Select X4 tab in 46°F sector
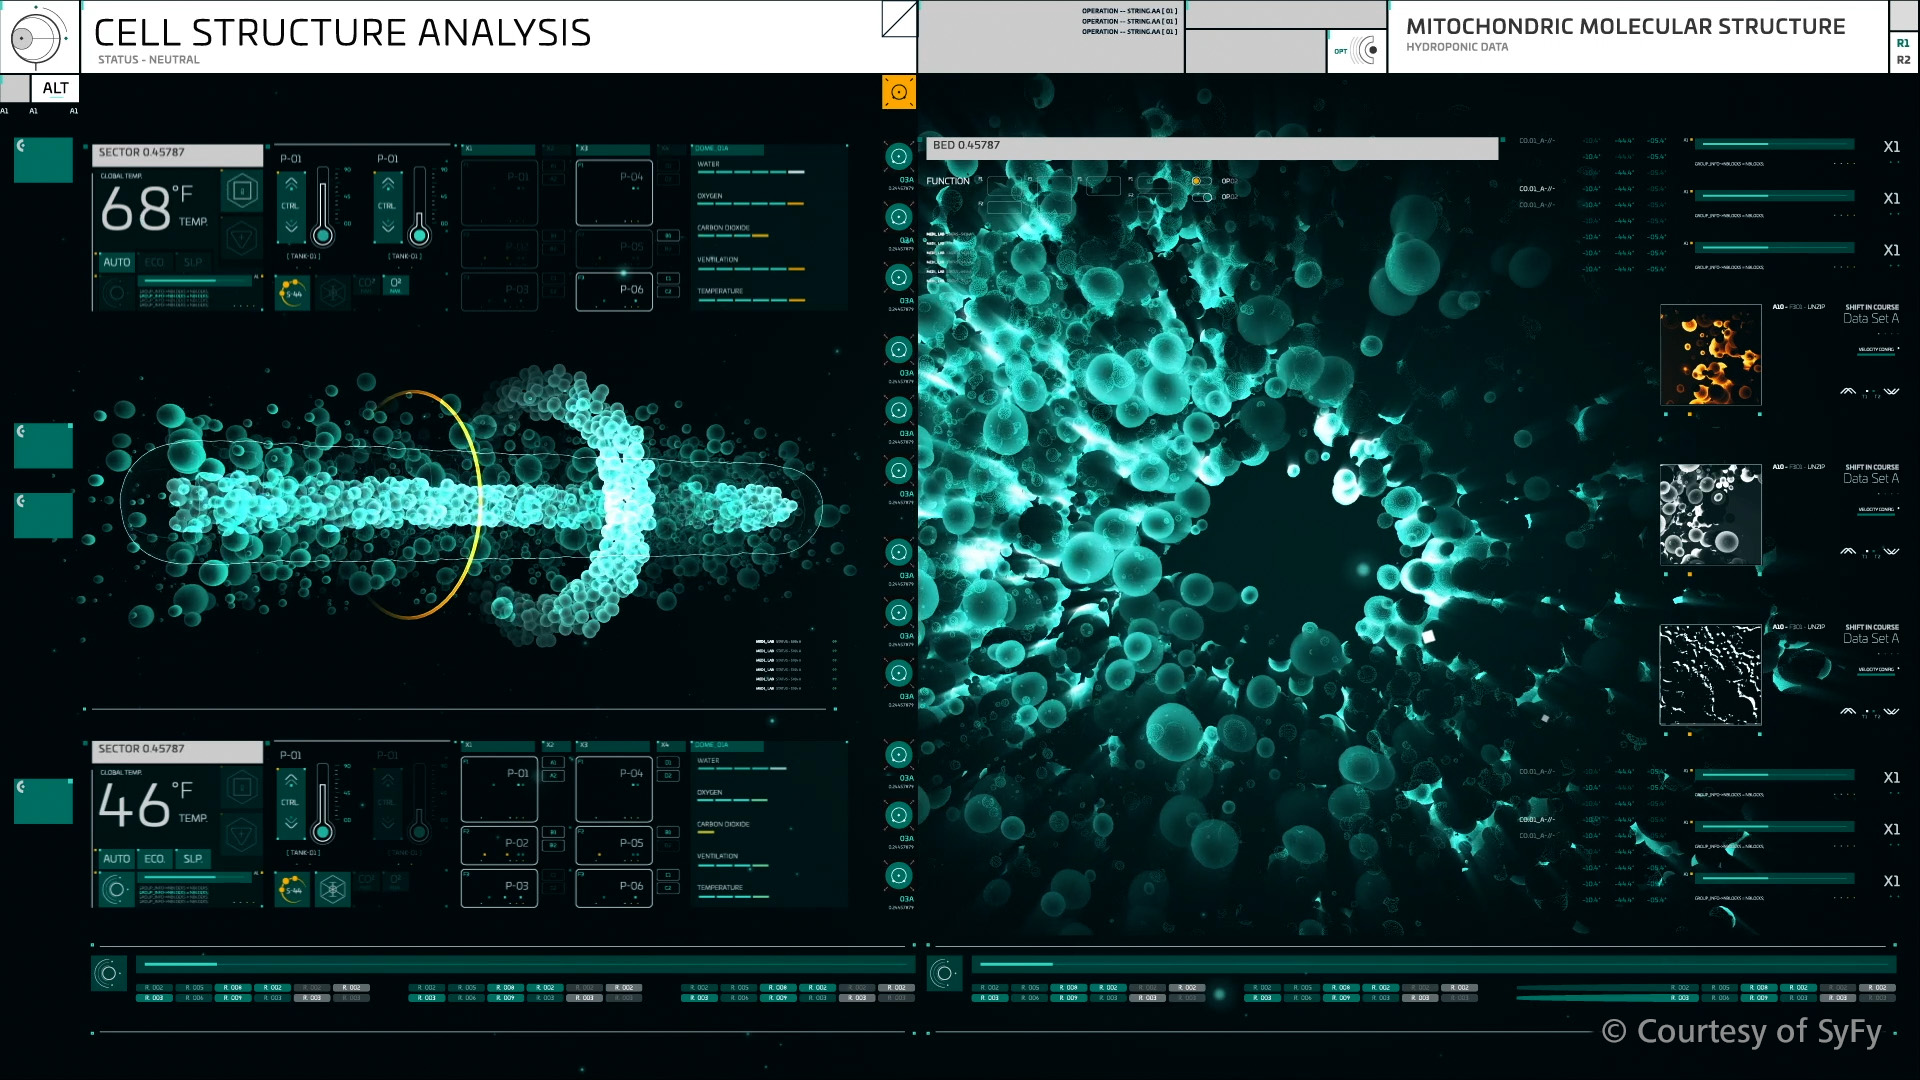Image resolution: width=1920 pixels, height=1080 pixels. (670, 745)
